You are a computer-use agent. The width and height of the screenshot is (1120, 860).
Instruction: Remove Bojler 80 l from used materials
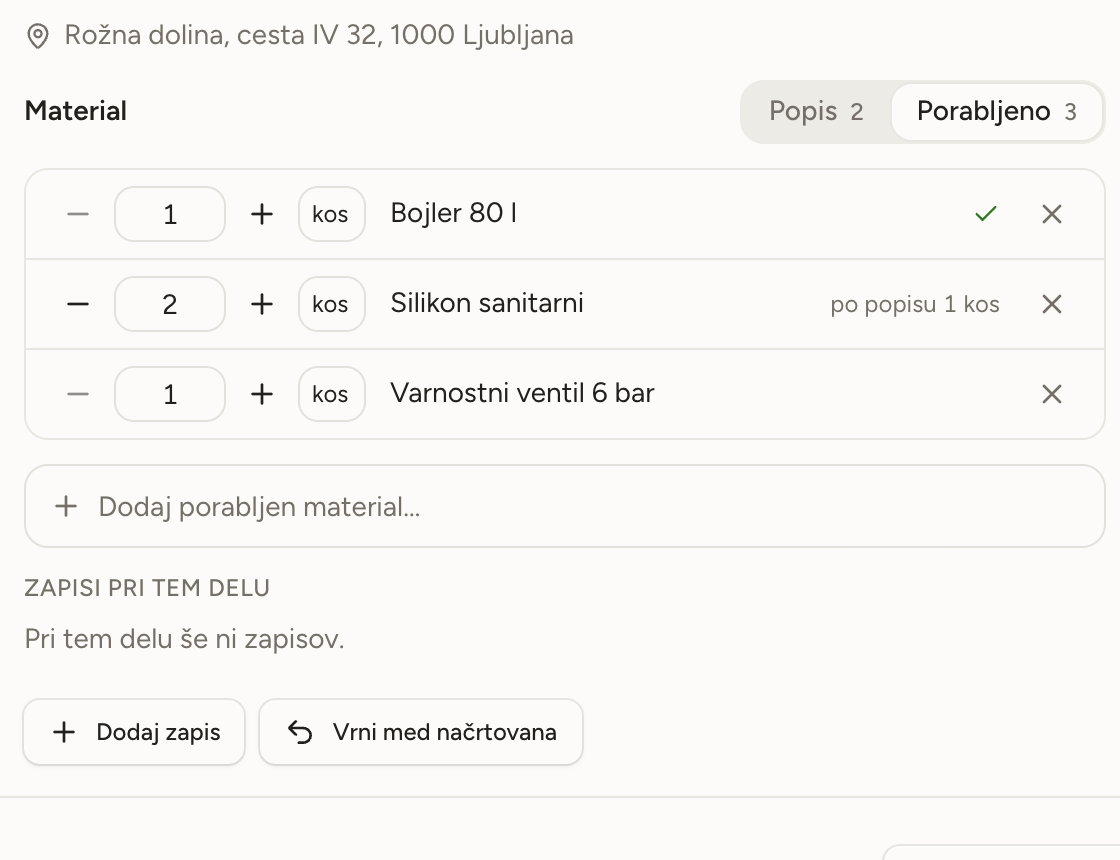1051,214
